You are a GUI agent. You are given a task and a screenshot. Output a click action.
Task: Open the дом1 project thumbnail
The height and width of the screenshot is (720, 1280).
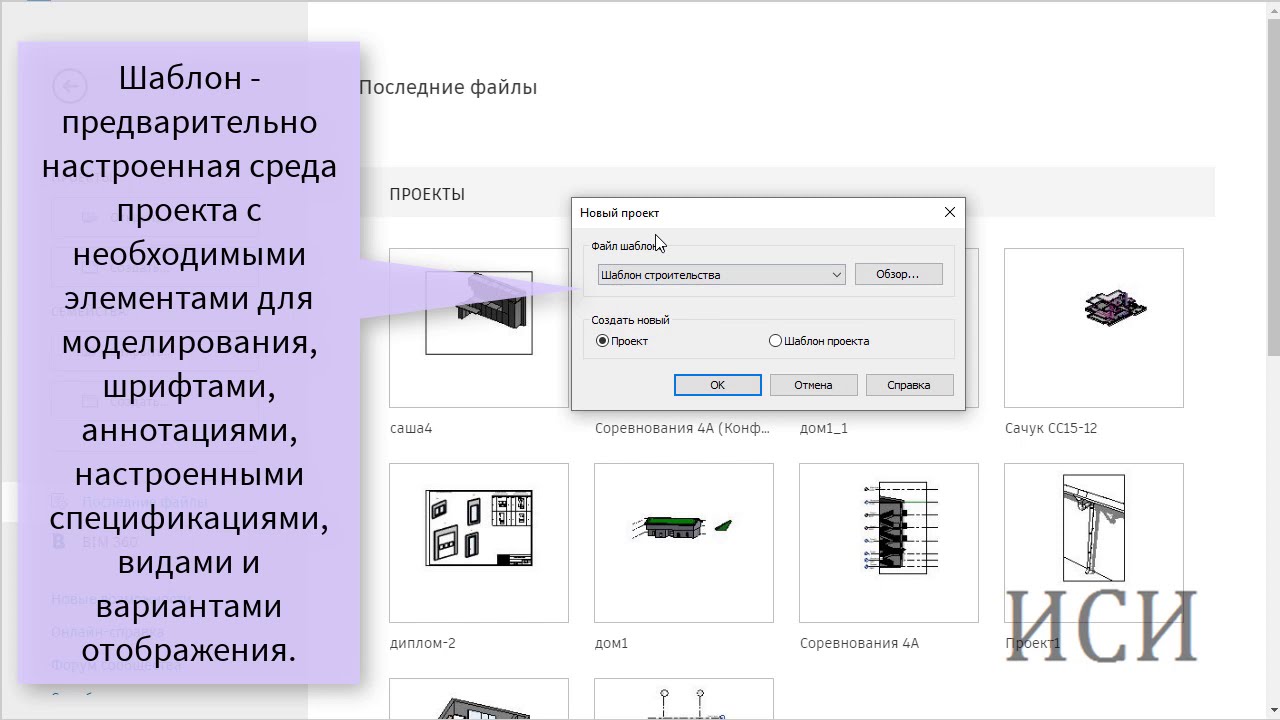684,543
